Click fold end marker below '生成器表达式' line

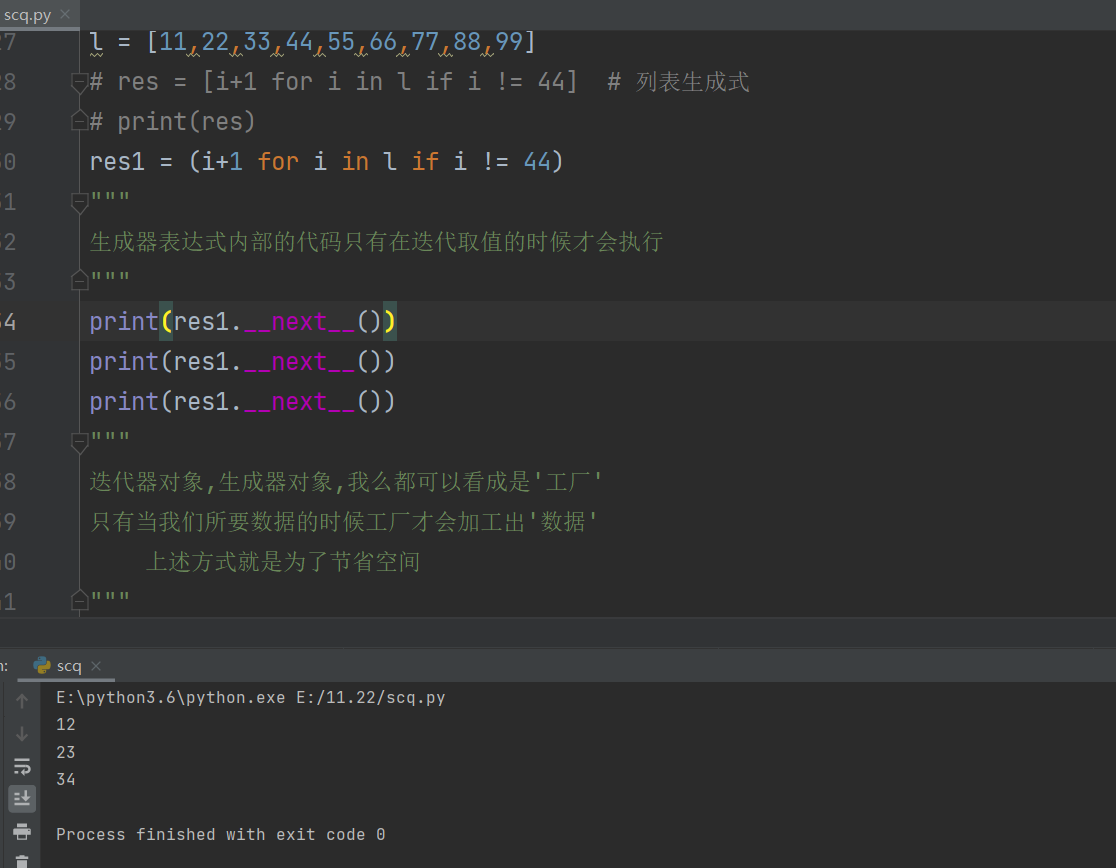[x=80, y=282]
